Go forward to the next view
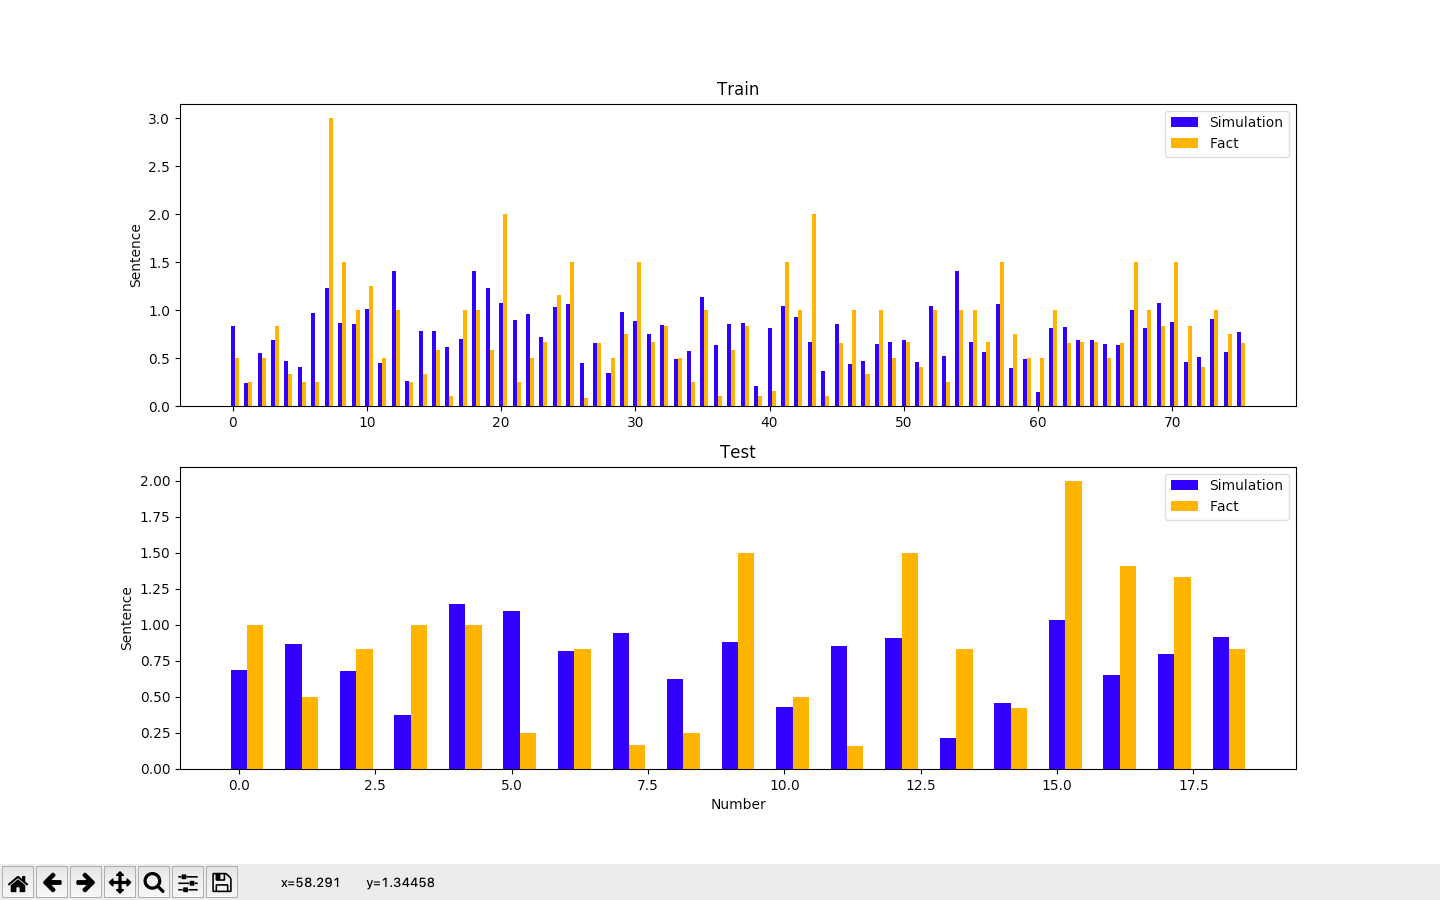This screenshot has width=1440, height=900. (86, 882)
